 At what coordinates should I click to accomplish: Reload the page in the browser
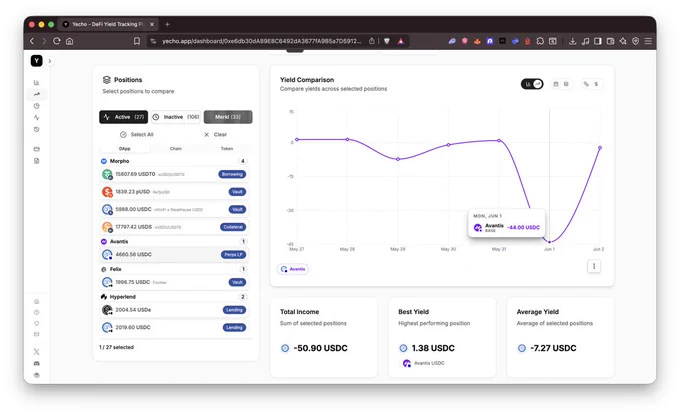click(x=56, y=41)
